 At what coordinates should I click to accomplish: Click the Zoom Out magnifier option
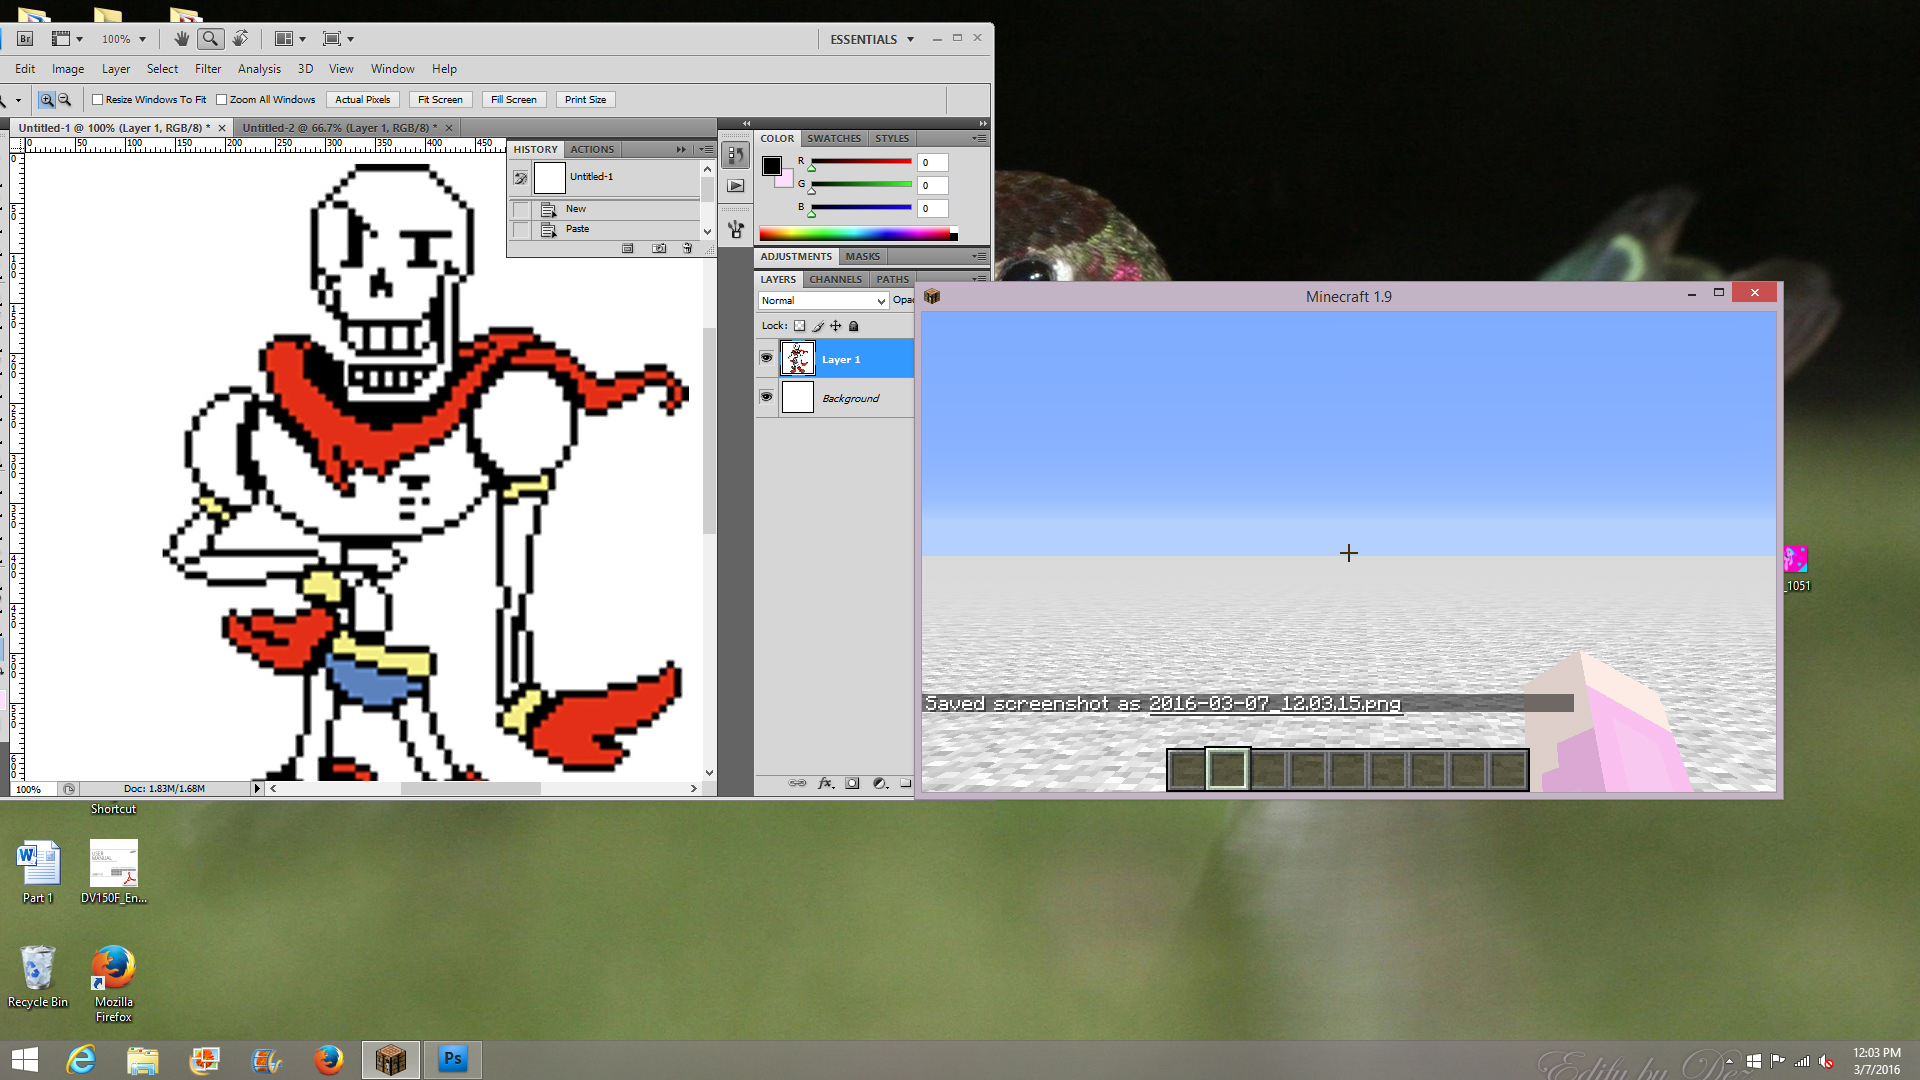pos(64,100)
